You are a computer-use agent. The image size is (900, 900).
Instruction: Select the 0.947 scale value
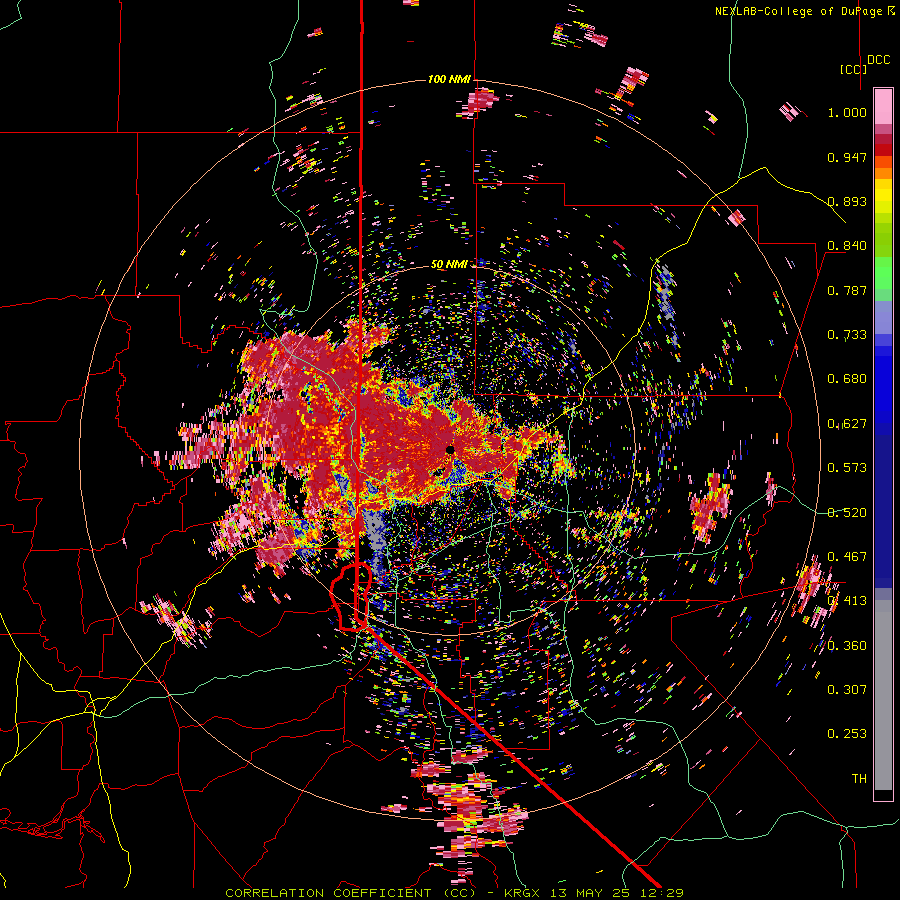pos(847,157)
